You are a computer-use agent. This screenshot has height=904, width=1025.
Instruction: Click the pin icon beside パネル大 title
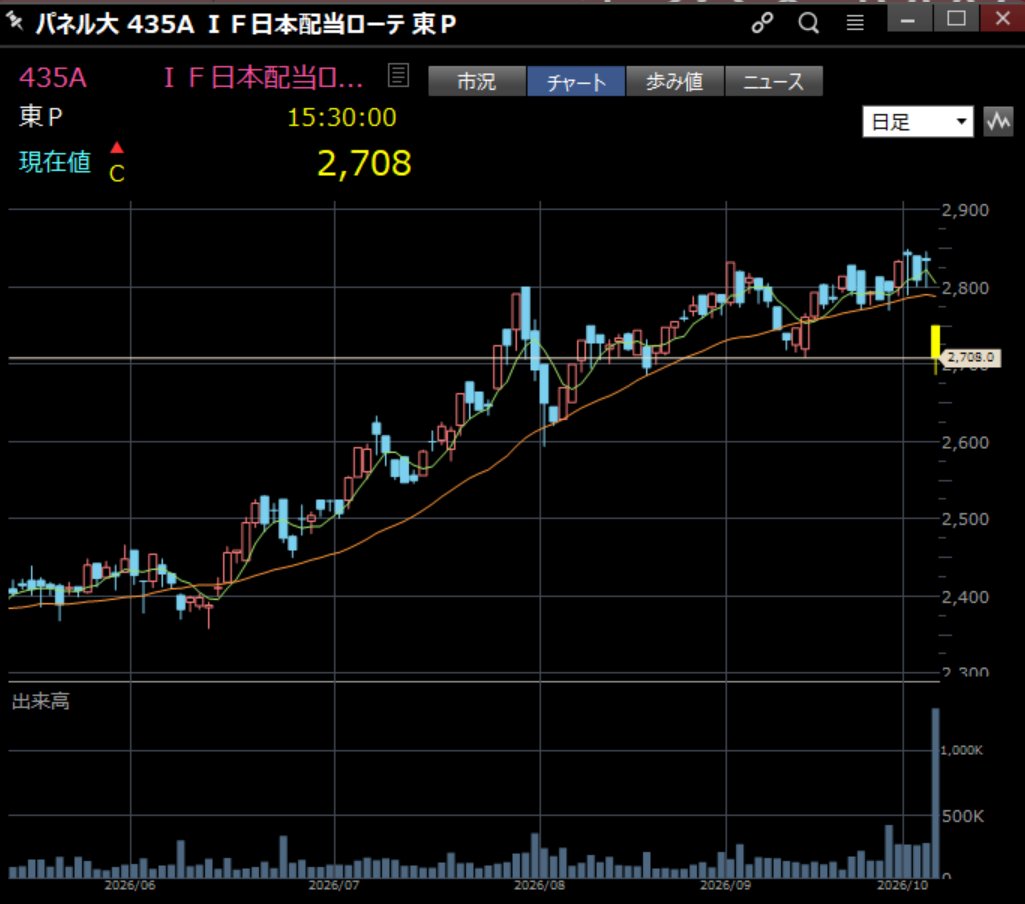14,21
